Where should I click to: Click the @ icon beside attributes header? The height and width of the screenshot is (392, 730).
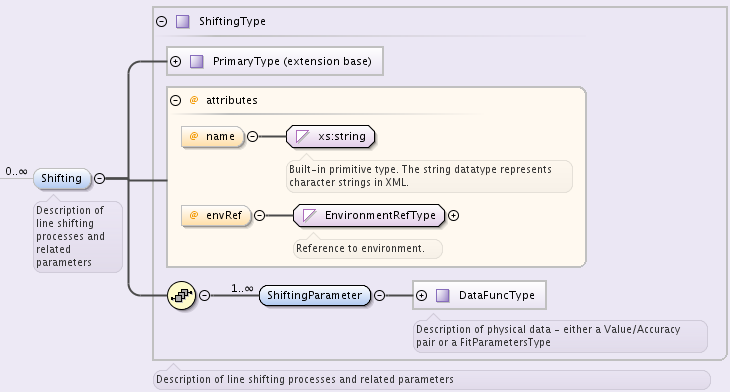[x=194, y=100]
